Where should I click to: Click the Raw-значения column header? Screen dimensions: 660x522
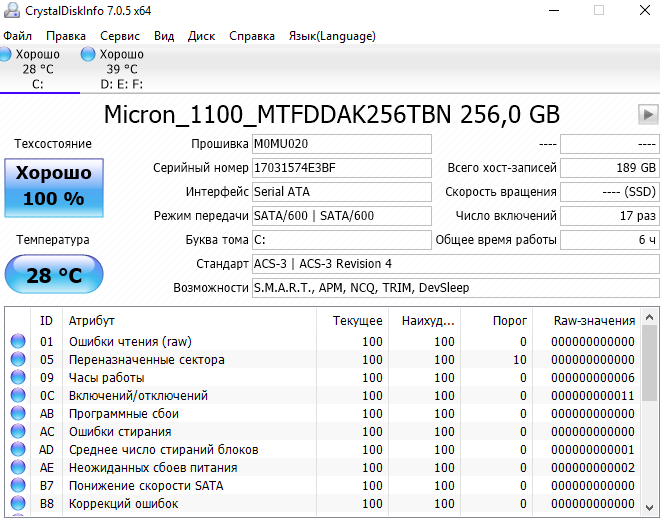coord(586,321)
